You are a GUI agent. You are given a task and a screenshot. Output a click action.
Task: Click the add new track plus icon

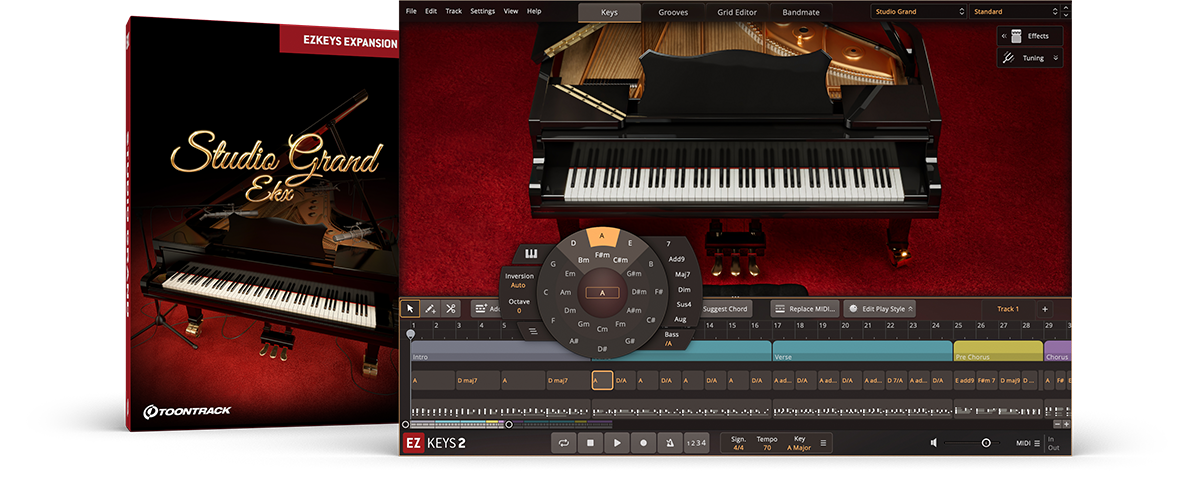(x=1045, y=309)
